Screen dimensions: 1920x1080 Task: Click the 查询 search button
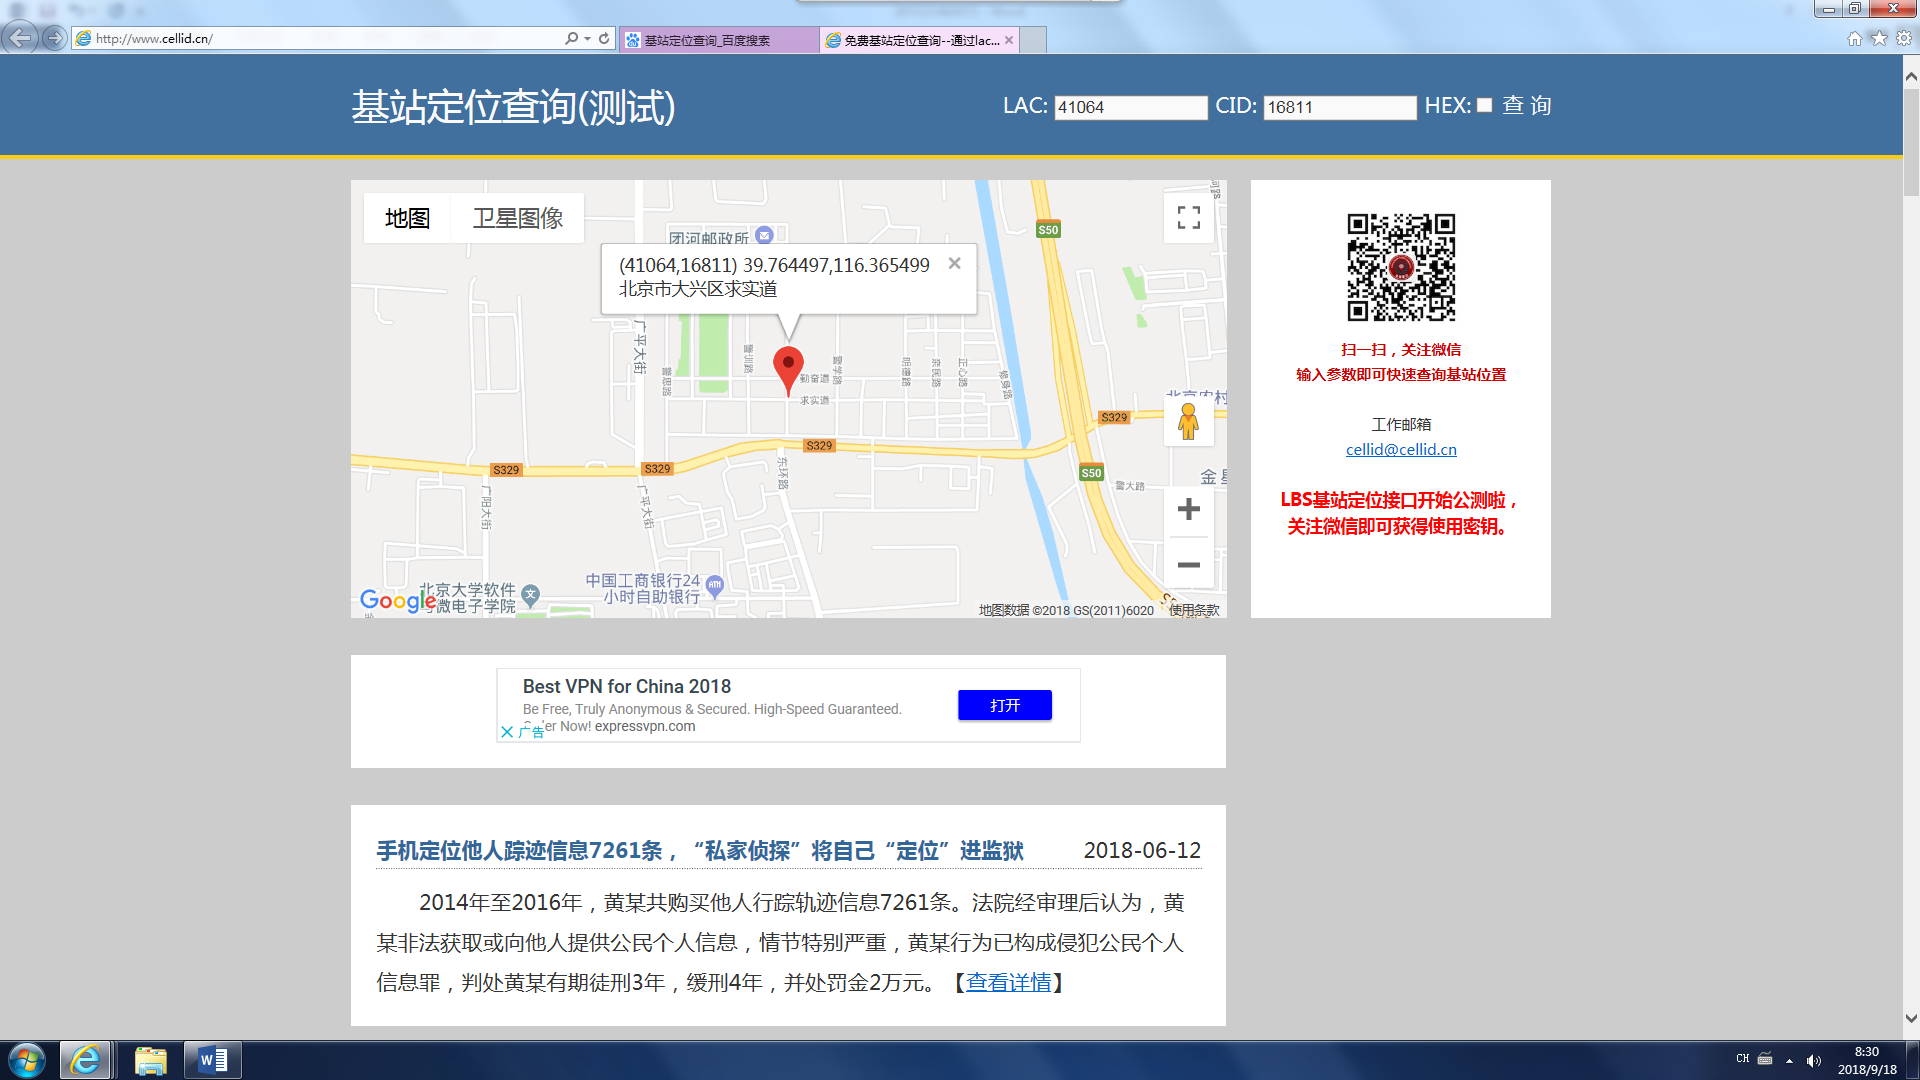point(1526,106)
